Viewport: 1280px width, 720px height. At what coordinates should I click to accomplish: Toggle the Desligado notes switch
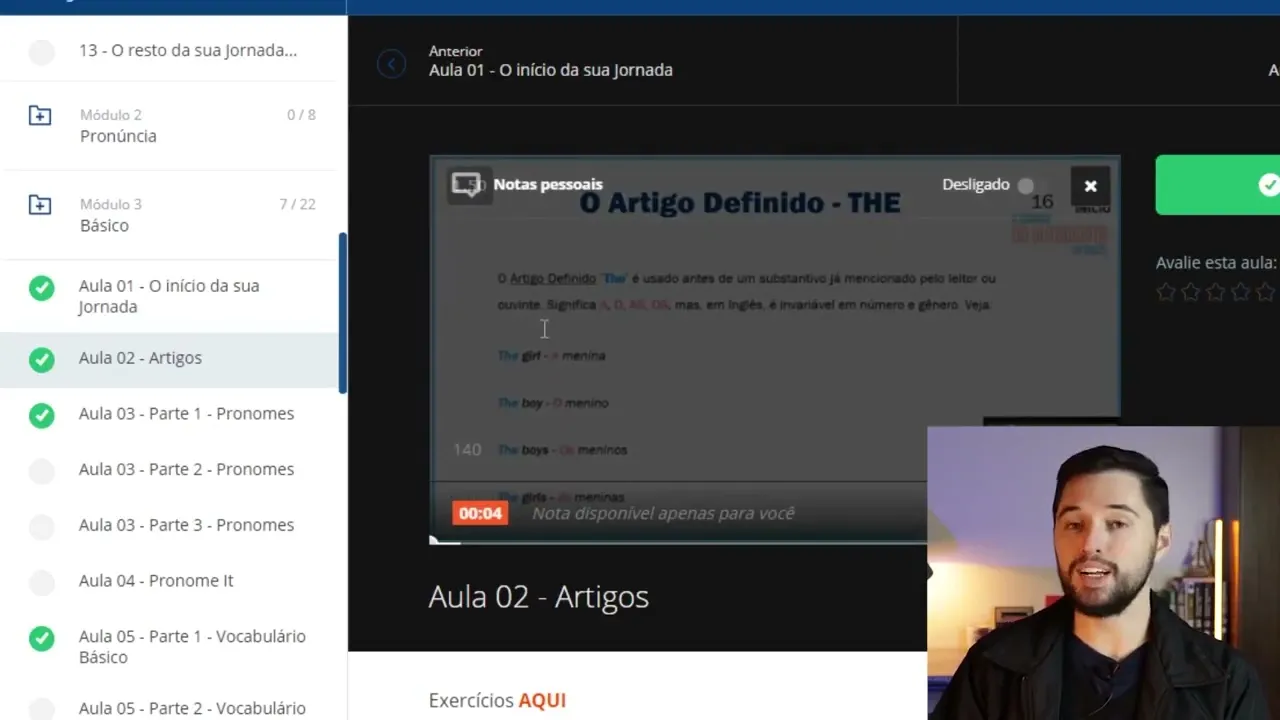pyautogui.click(x=1026, y=185)
